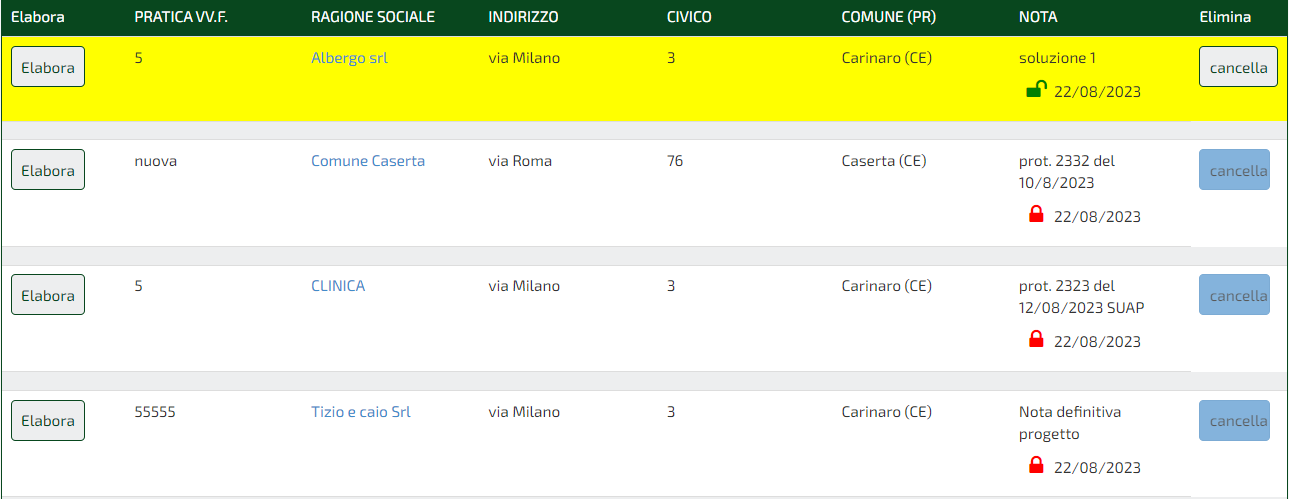The height and width of the screenshot is (499, 1289).
Task: Click the red lock in Tizio e caio row
Action: pos(1036,465)
